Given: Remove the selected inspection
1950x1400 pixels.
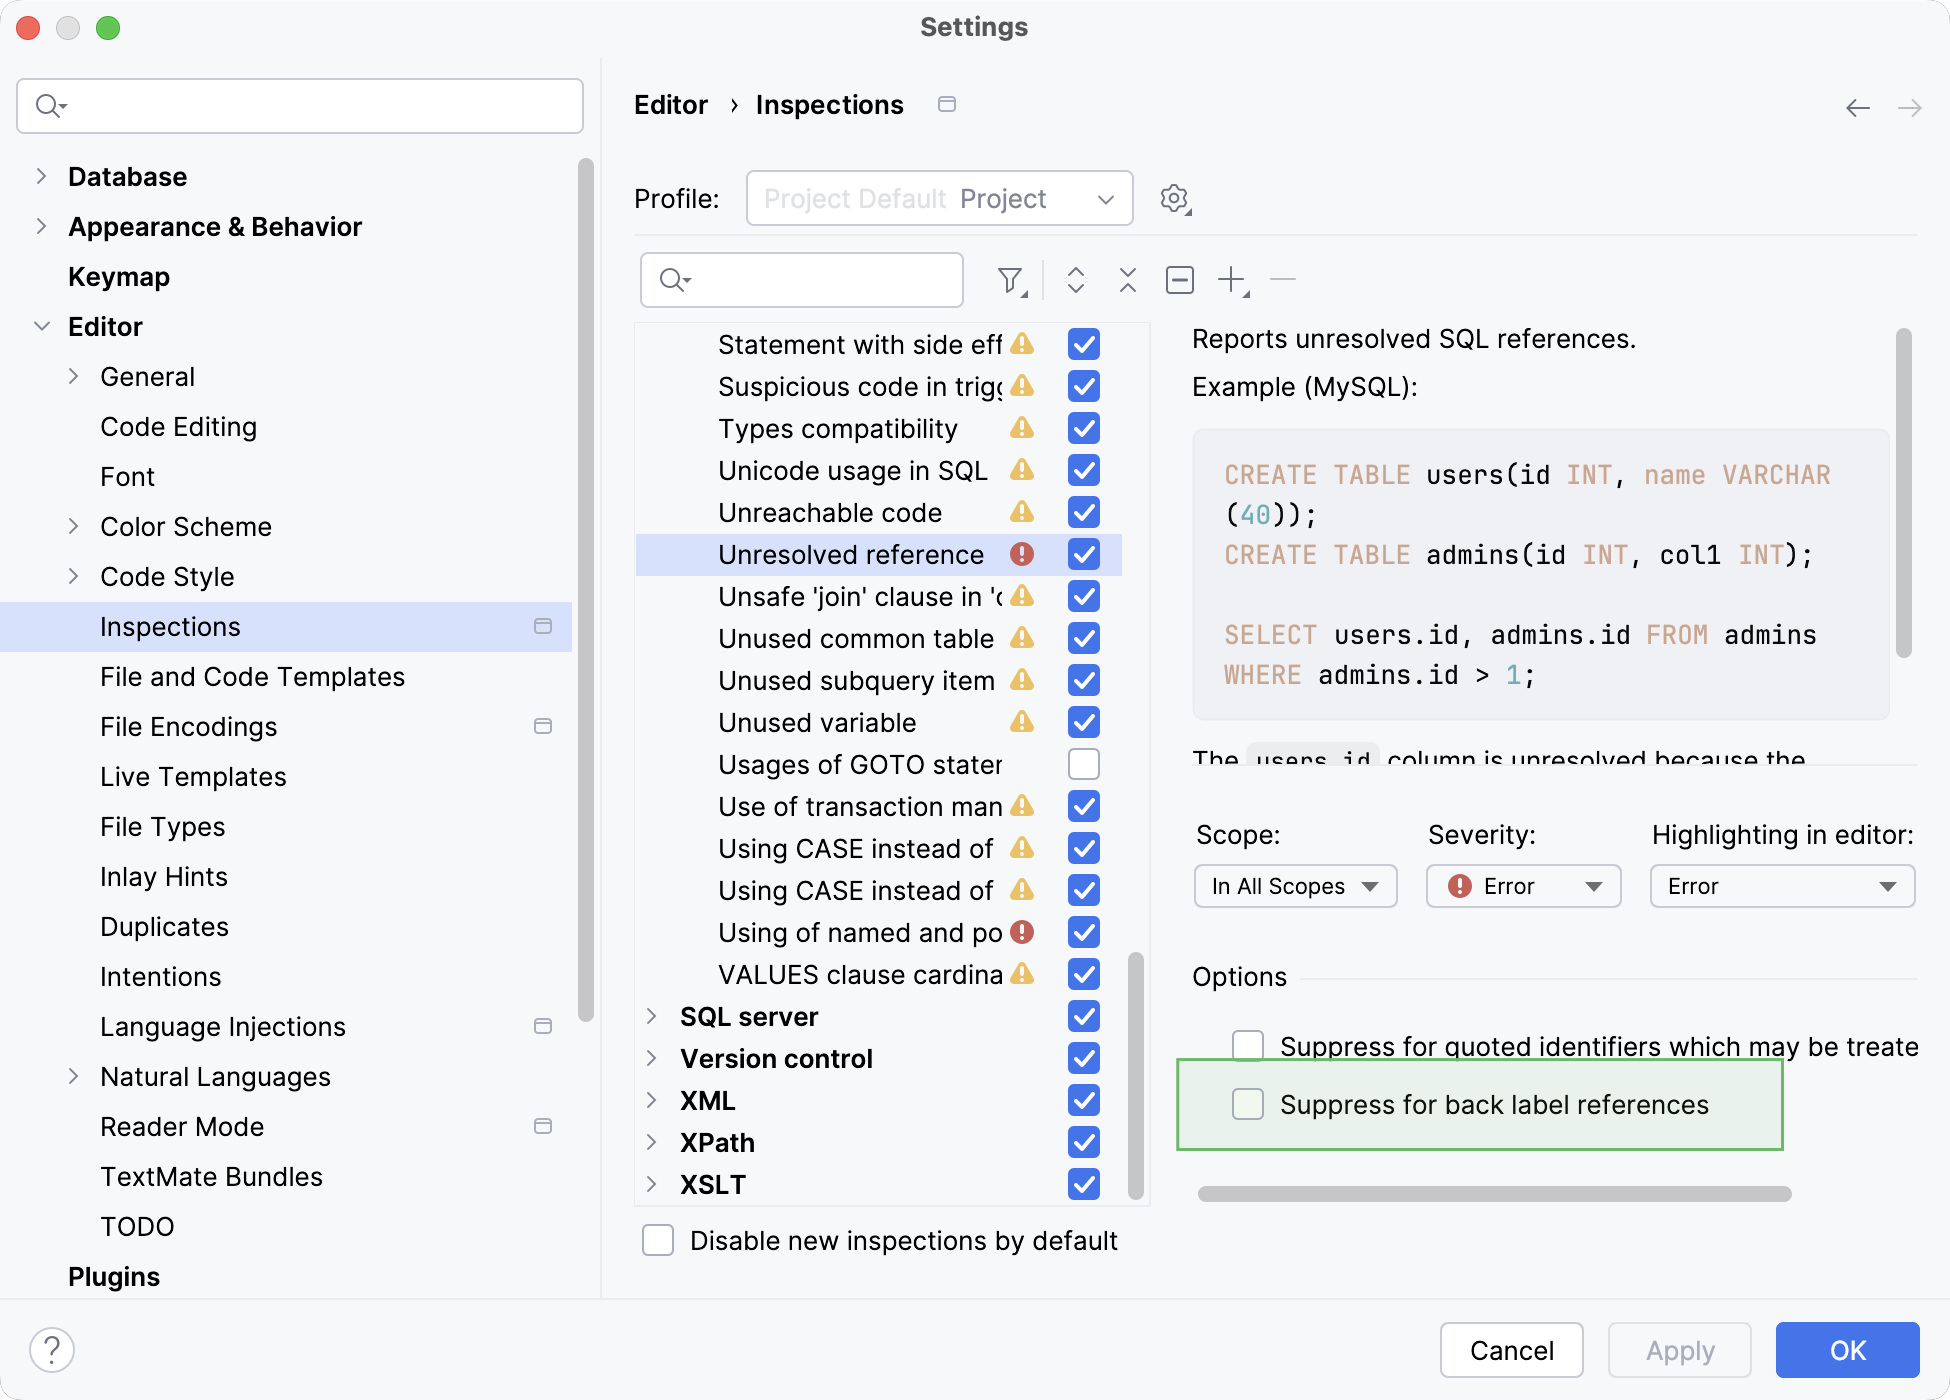Looking at the screenshot, I should click(1283, 280).
